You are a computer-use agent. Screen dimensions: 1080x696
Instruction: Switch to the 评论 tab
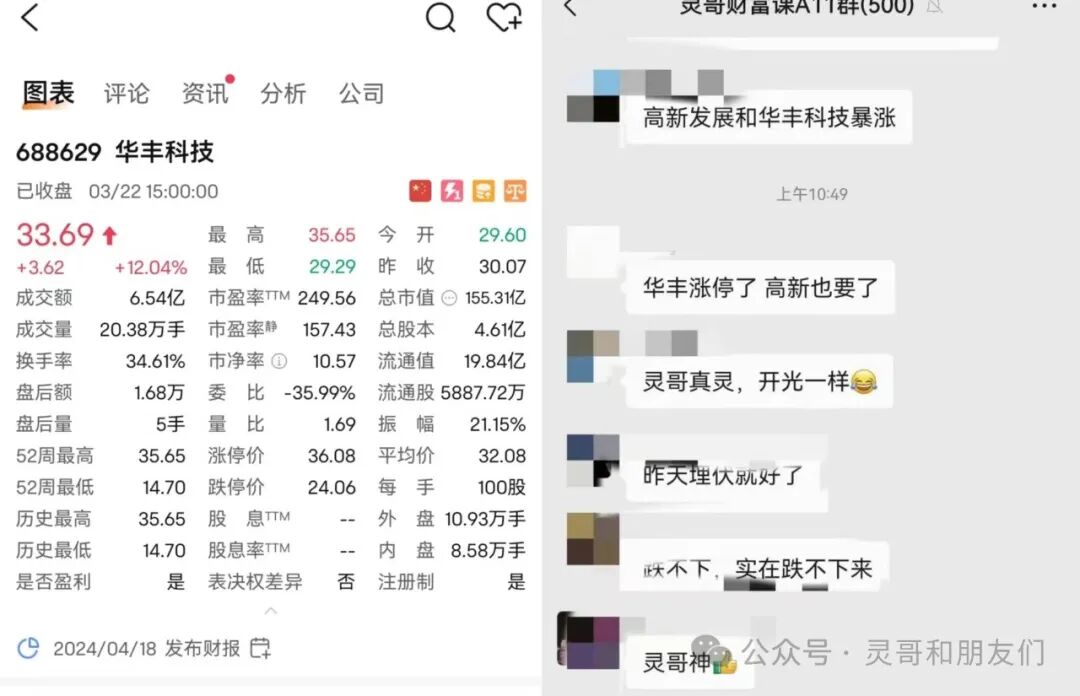(x=127, y=94)
